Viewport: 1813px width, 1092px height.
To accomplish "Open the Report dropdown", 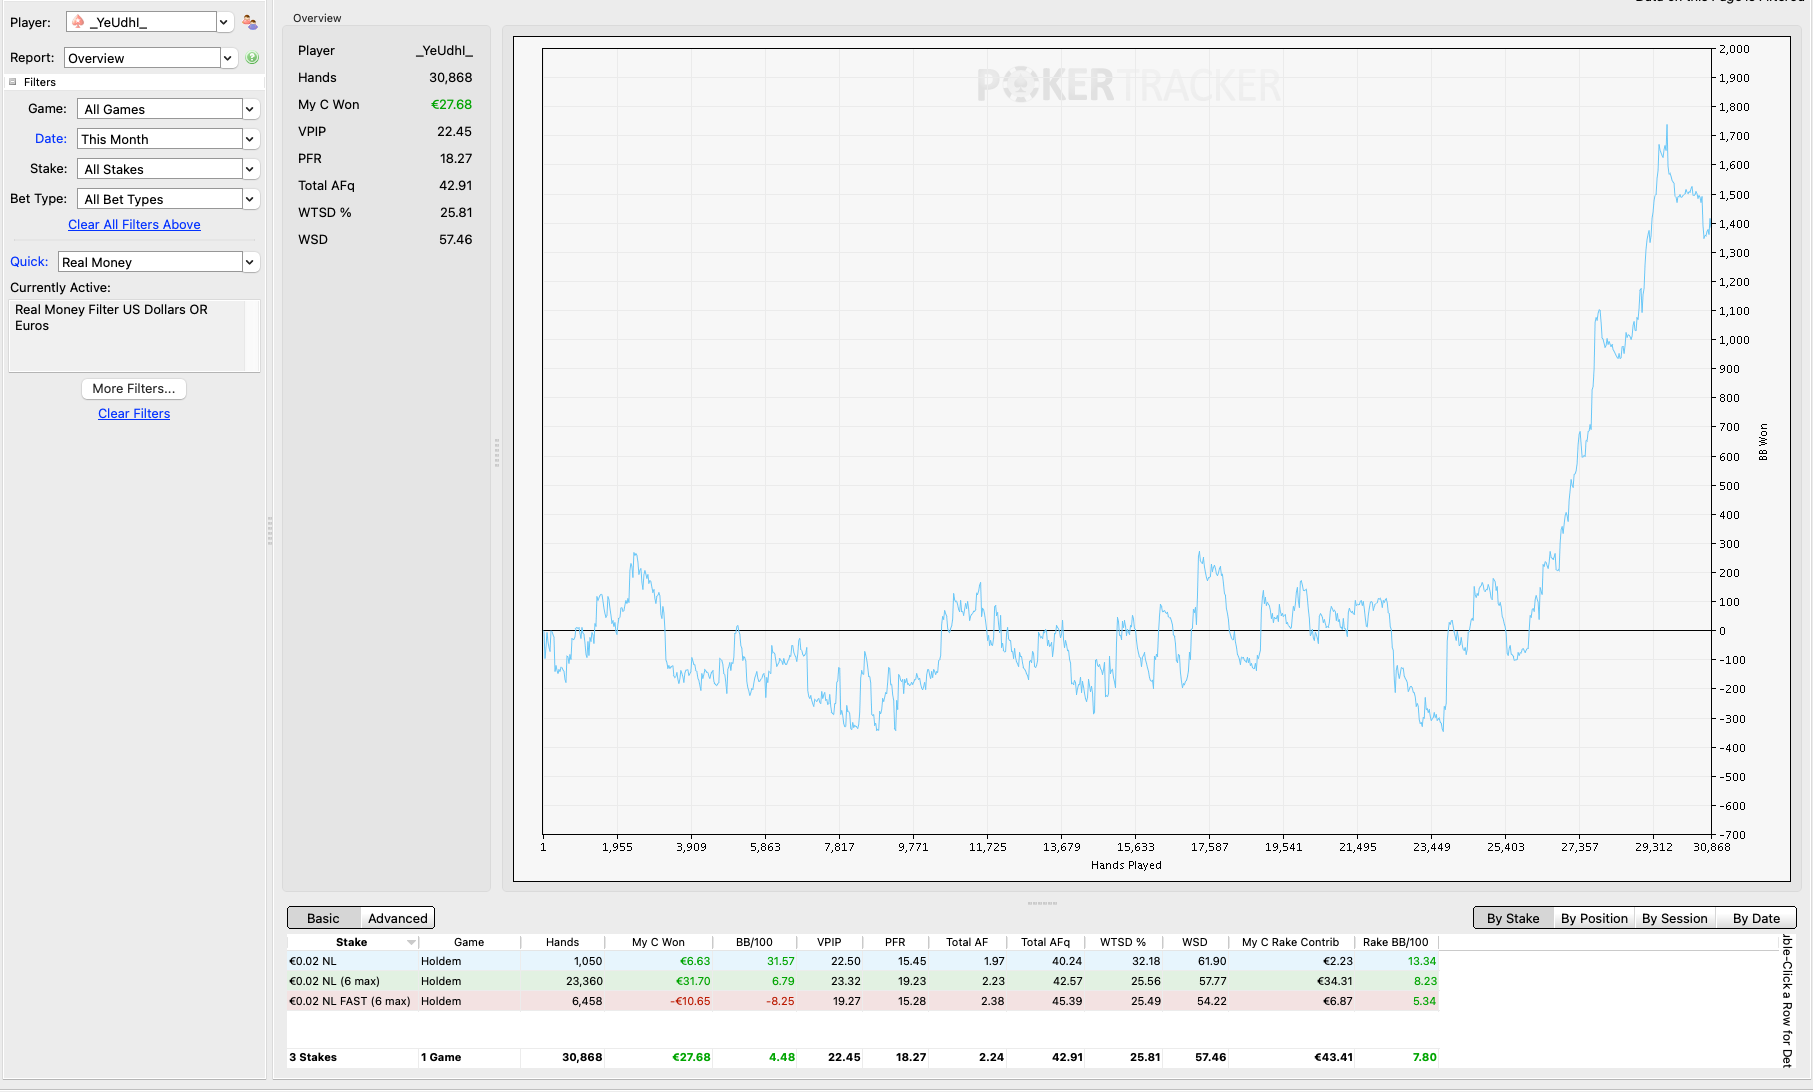I will click(228, 58).
